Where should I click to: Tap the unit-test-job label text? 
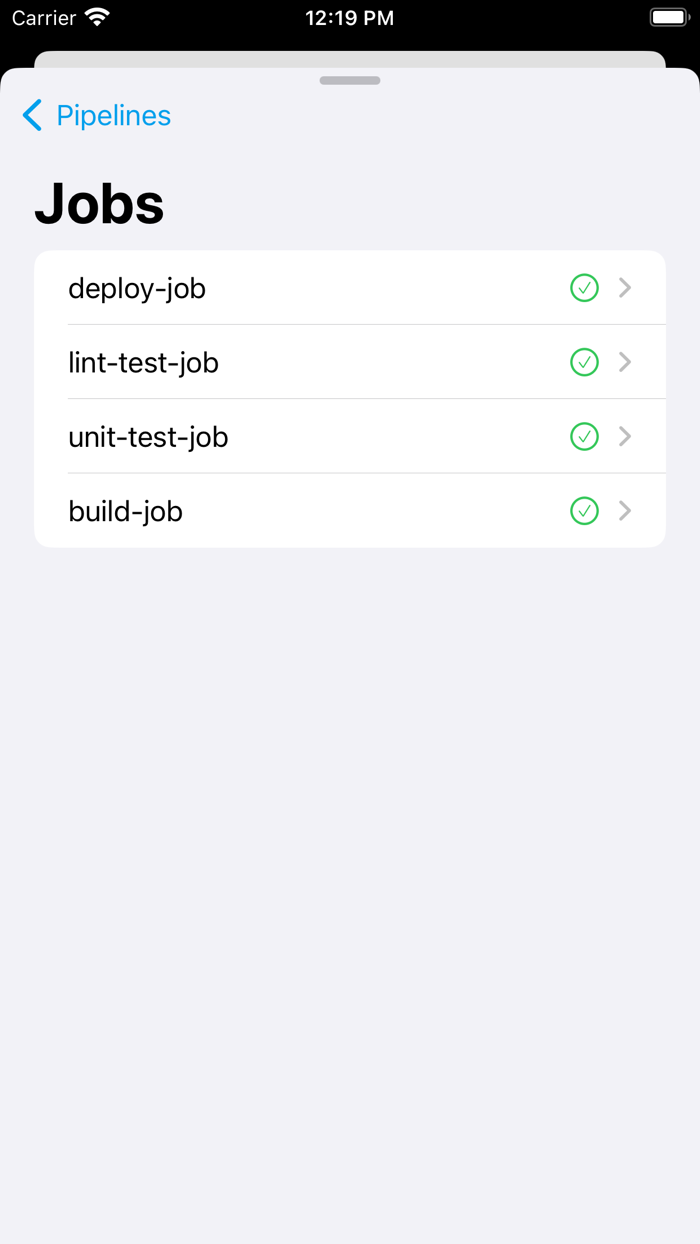point(148,436)
